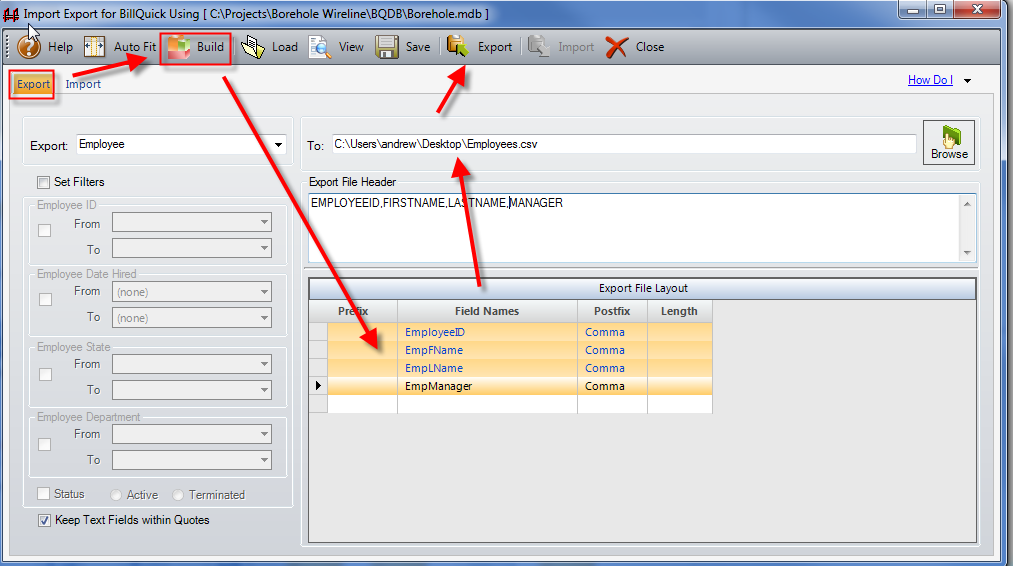
Task: Click the red X Close icon
Action: coord(616,47)
